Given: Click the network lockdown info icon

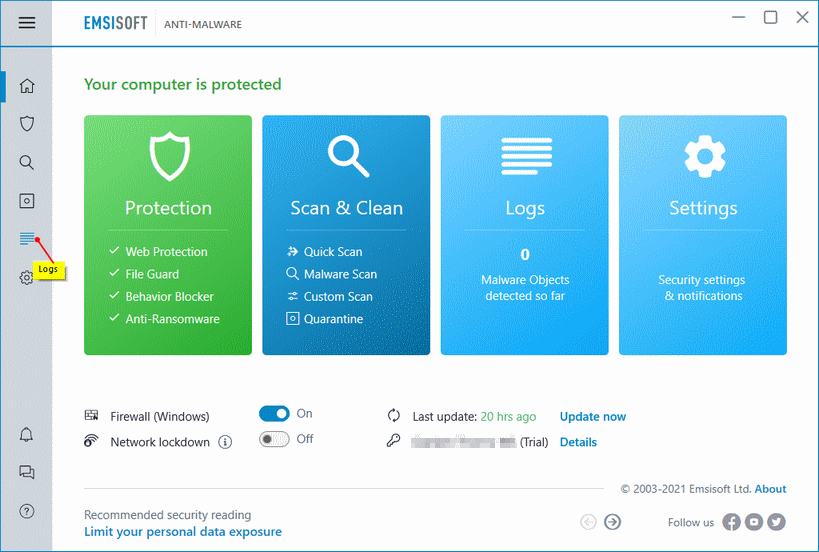Looking at the screenshot, I should pyautogui.click(x=225, y=442).
